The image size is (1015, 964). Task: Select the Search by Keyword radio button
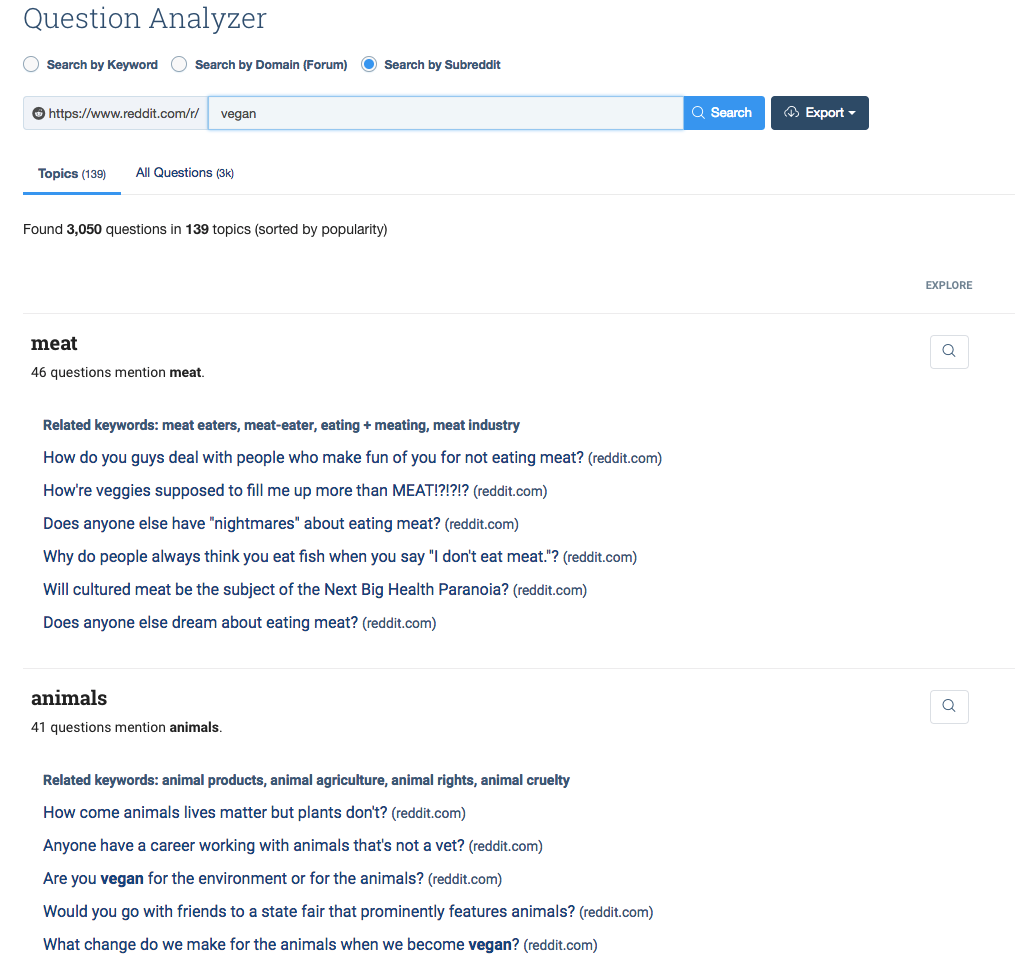tap(32, 65)
